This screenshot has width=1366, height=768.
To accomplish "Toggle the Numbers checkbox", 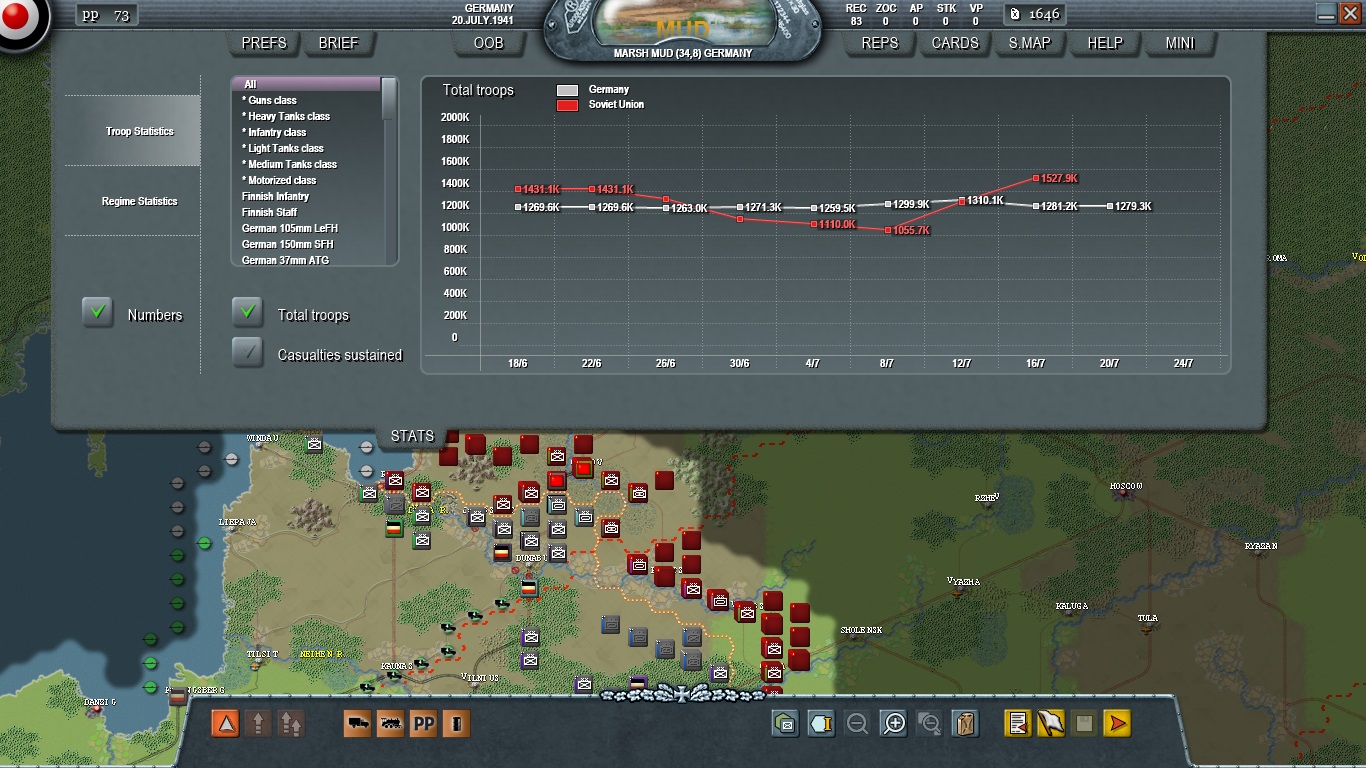I will (98, 313).
